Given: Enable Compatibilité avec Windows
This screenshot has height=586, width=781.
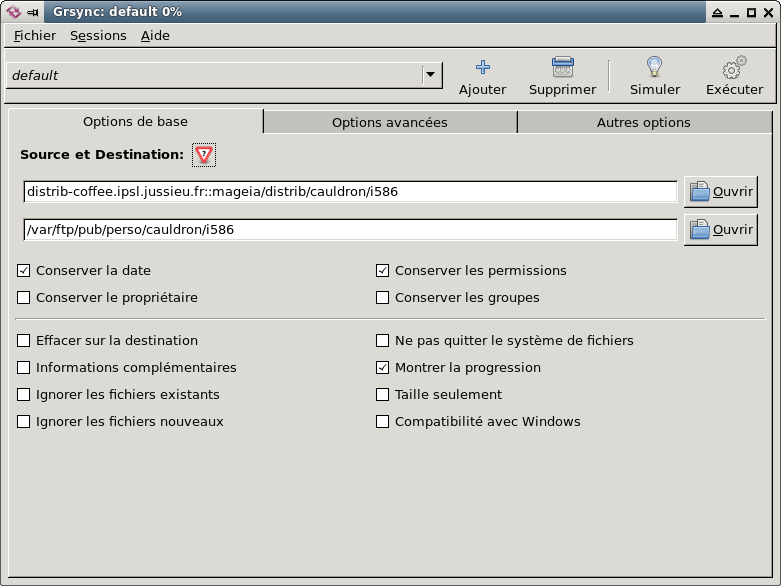Looking at the screenshot, I should 382,421.
